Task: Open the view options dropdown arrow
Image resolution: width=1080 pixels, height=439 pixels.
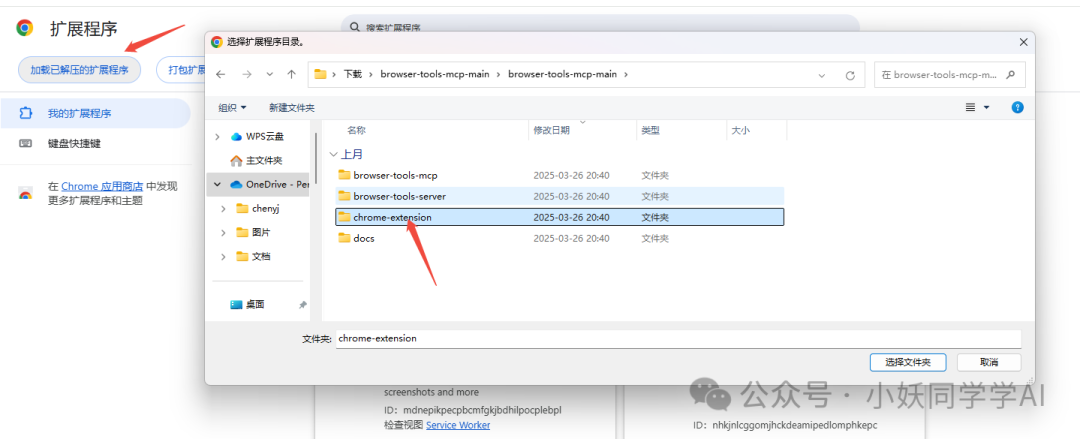Action: pos(986,108)
